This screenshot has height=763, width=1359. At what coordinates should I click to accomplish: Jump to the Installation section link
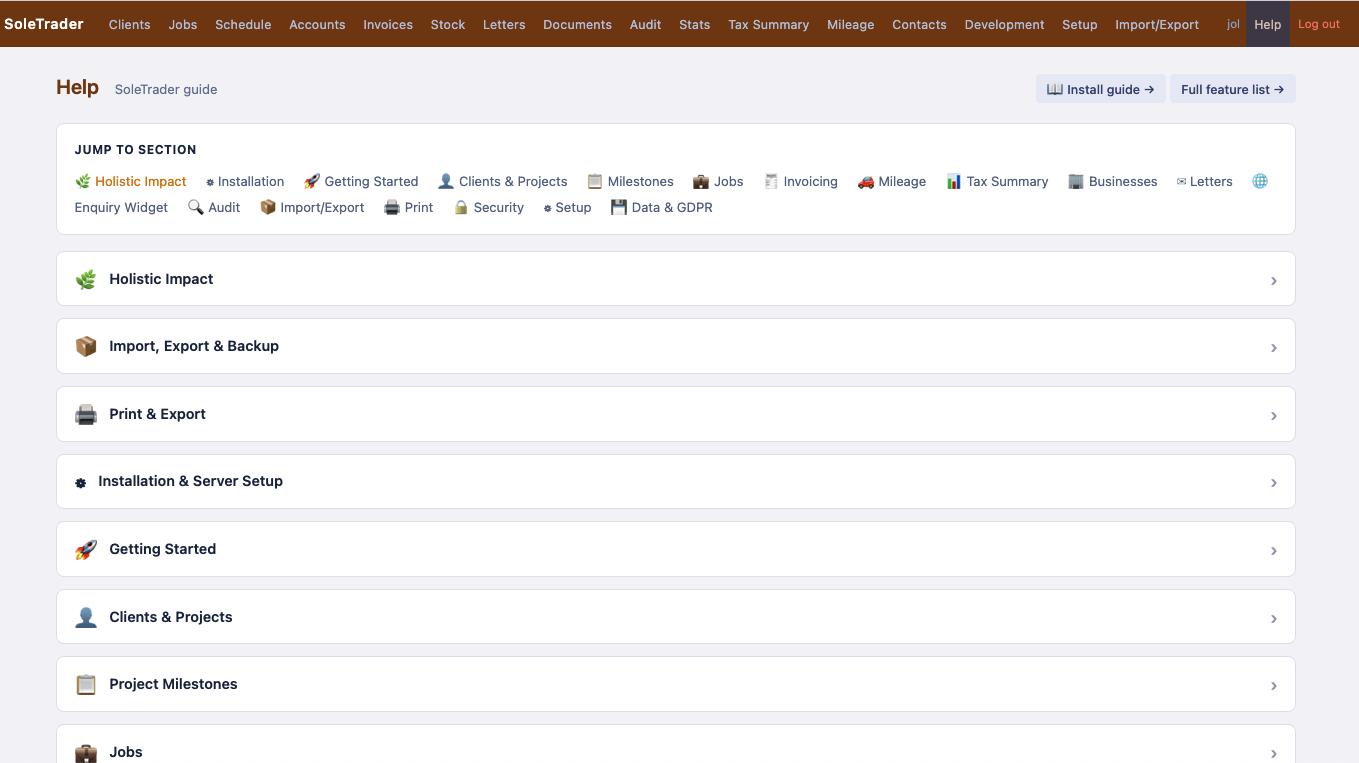click(x=245, y=181)
